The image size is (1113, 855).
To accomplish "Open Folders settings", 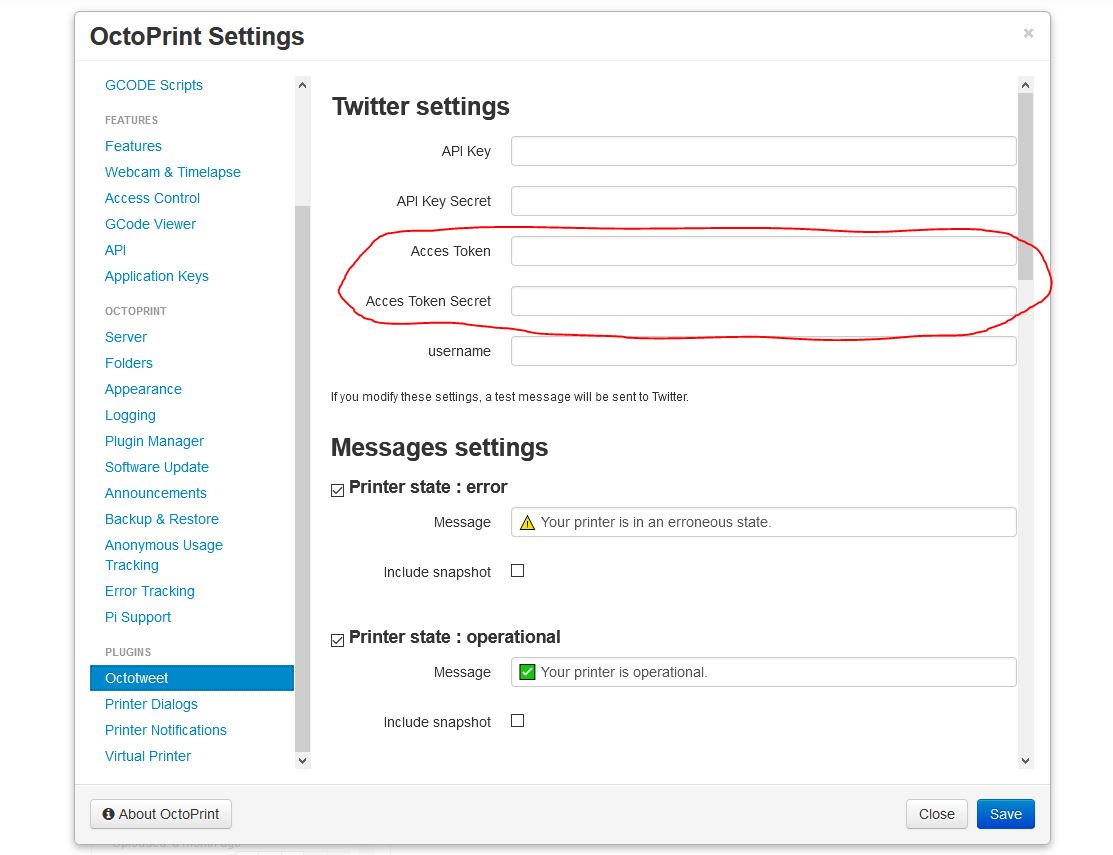I will click(128, 363).
